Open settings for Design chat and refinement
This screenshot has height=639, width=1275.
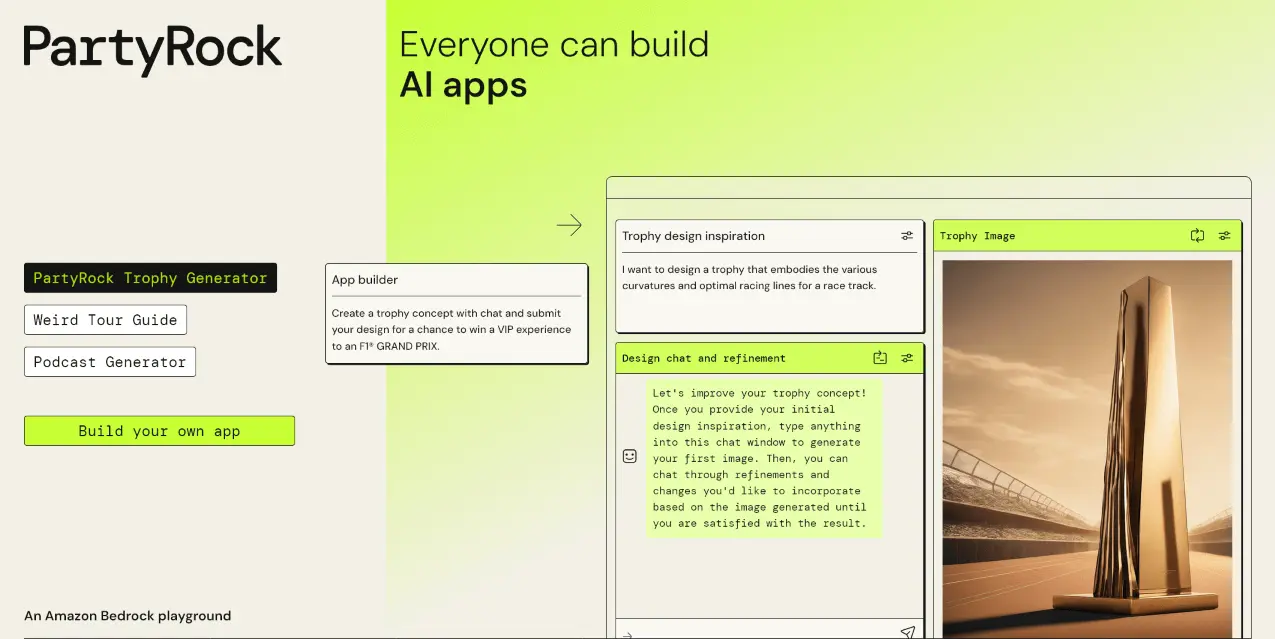pos(907,358)
